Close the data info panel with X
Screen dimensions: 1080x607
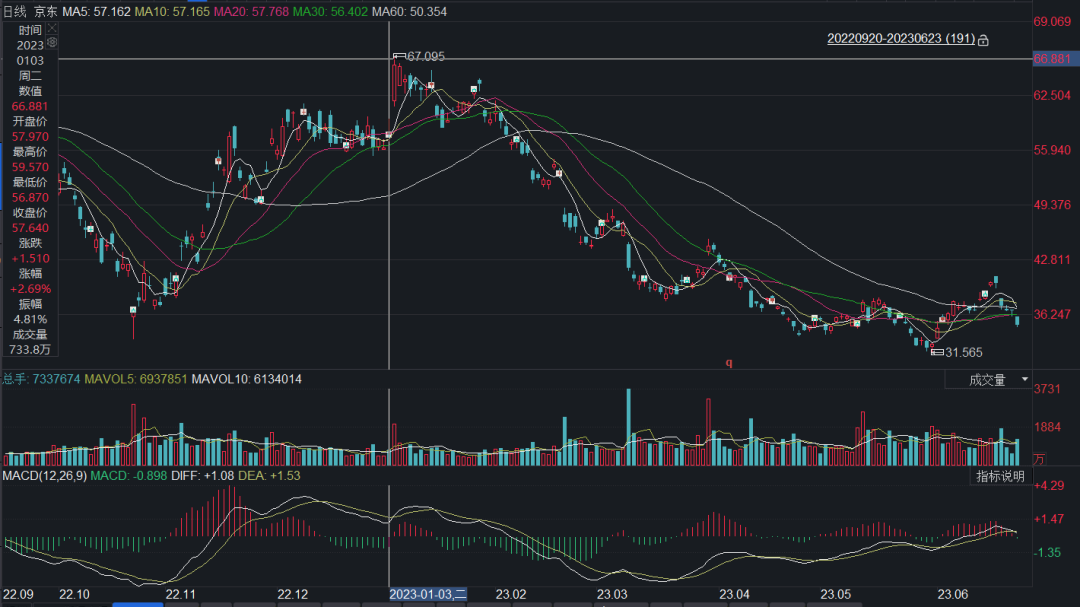click(x=52, y=29)
